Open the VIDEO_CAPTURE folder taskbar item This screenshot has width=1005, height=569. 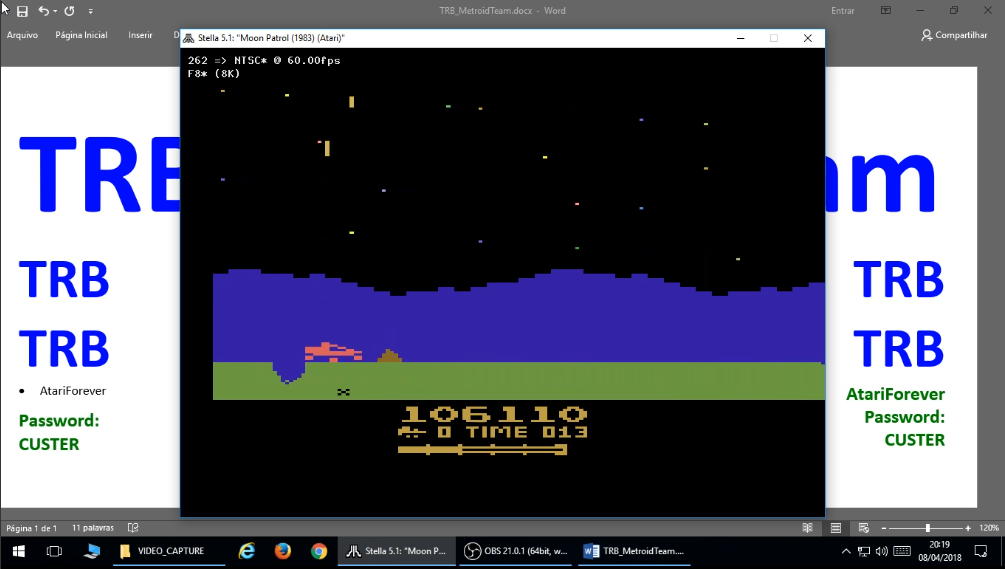click(169, 551)
